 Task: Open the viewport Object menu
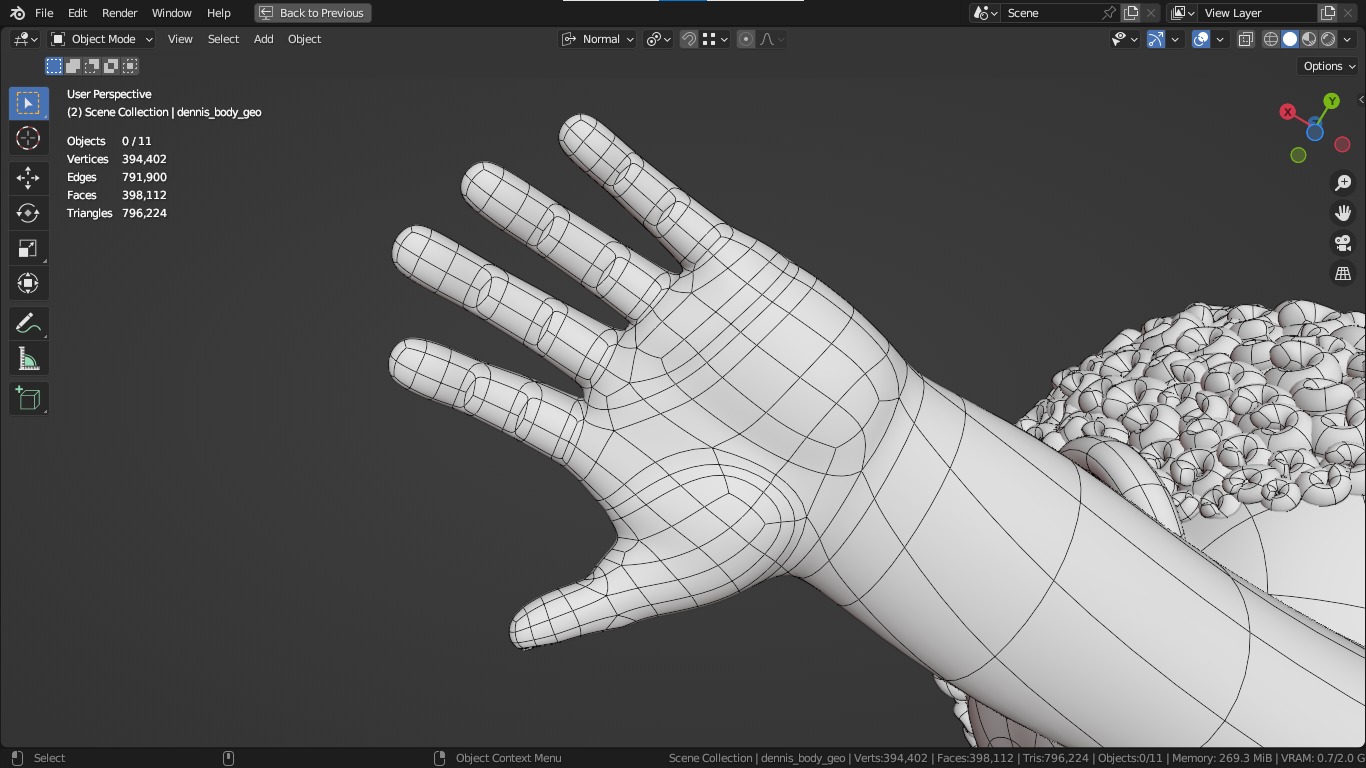pos(304,39)
